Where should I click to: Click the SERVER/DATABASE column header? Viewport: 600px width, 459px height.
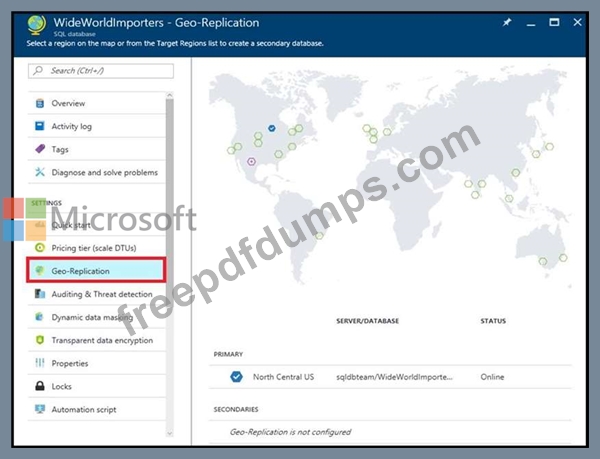coord(367,321)
